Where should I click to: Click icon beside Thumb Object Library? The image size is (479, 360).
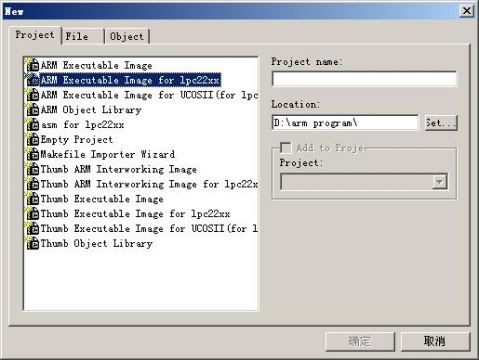click(x=32, y=243)
